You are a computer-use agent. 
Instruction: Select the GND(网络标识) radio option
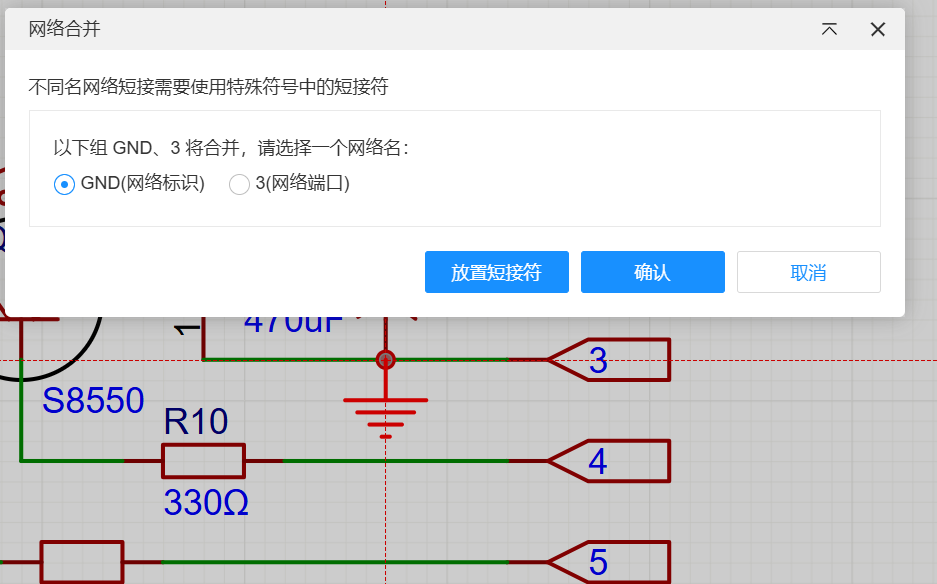(65, 184)
